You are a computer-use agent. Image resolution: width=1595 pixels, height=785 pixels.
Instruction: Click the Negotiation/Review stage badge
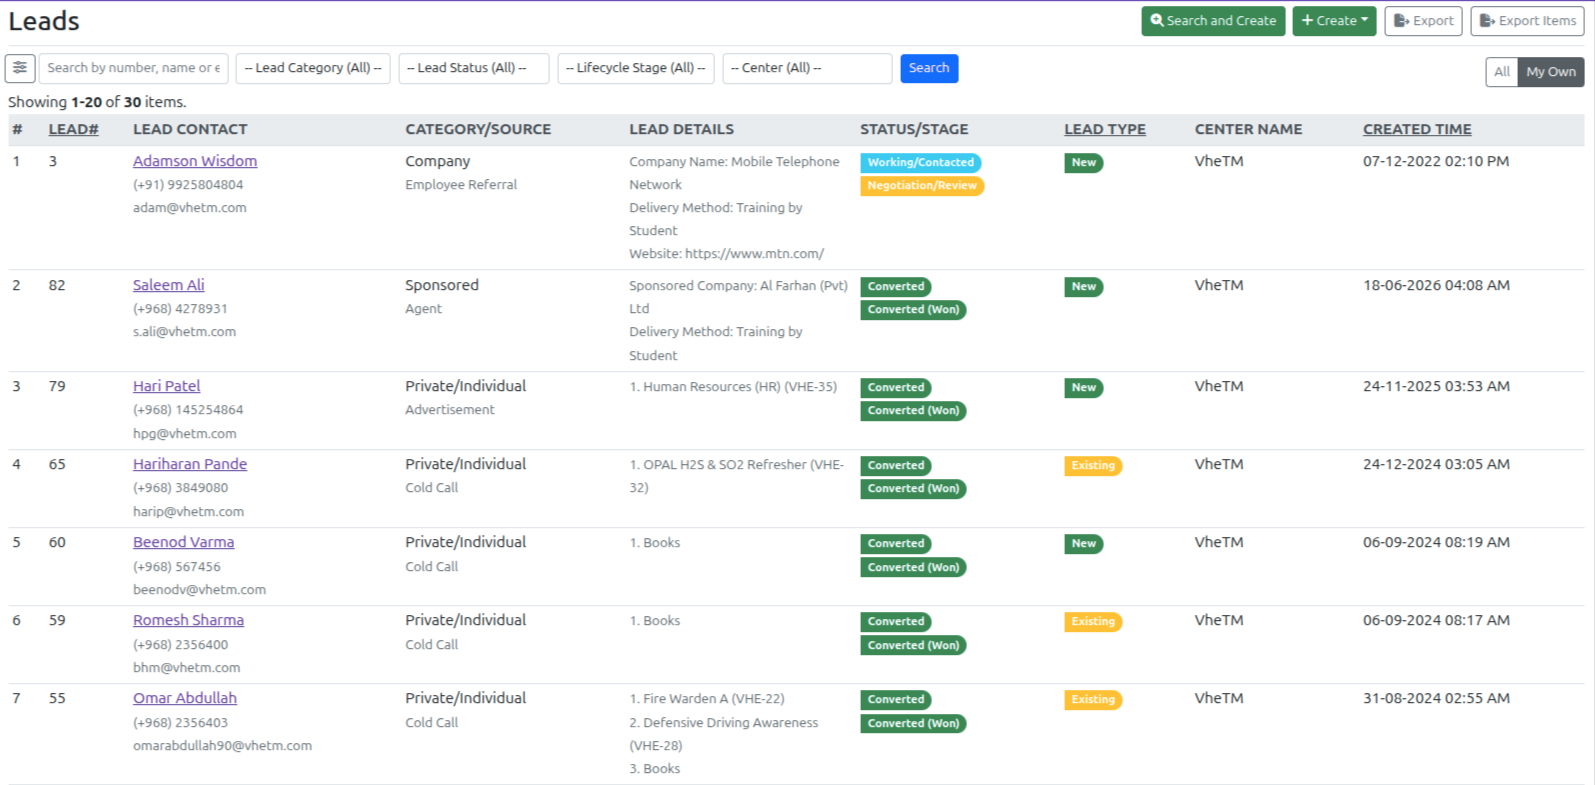pyautogui.click(x=922, y=186)
